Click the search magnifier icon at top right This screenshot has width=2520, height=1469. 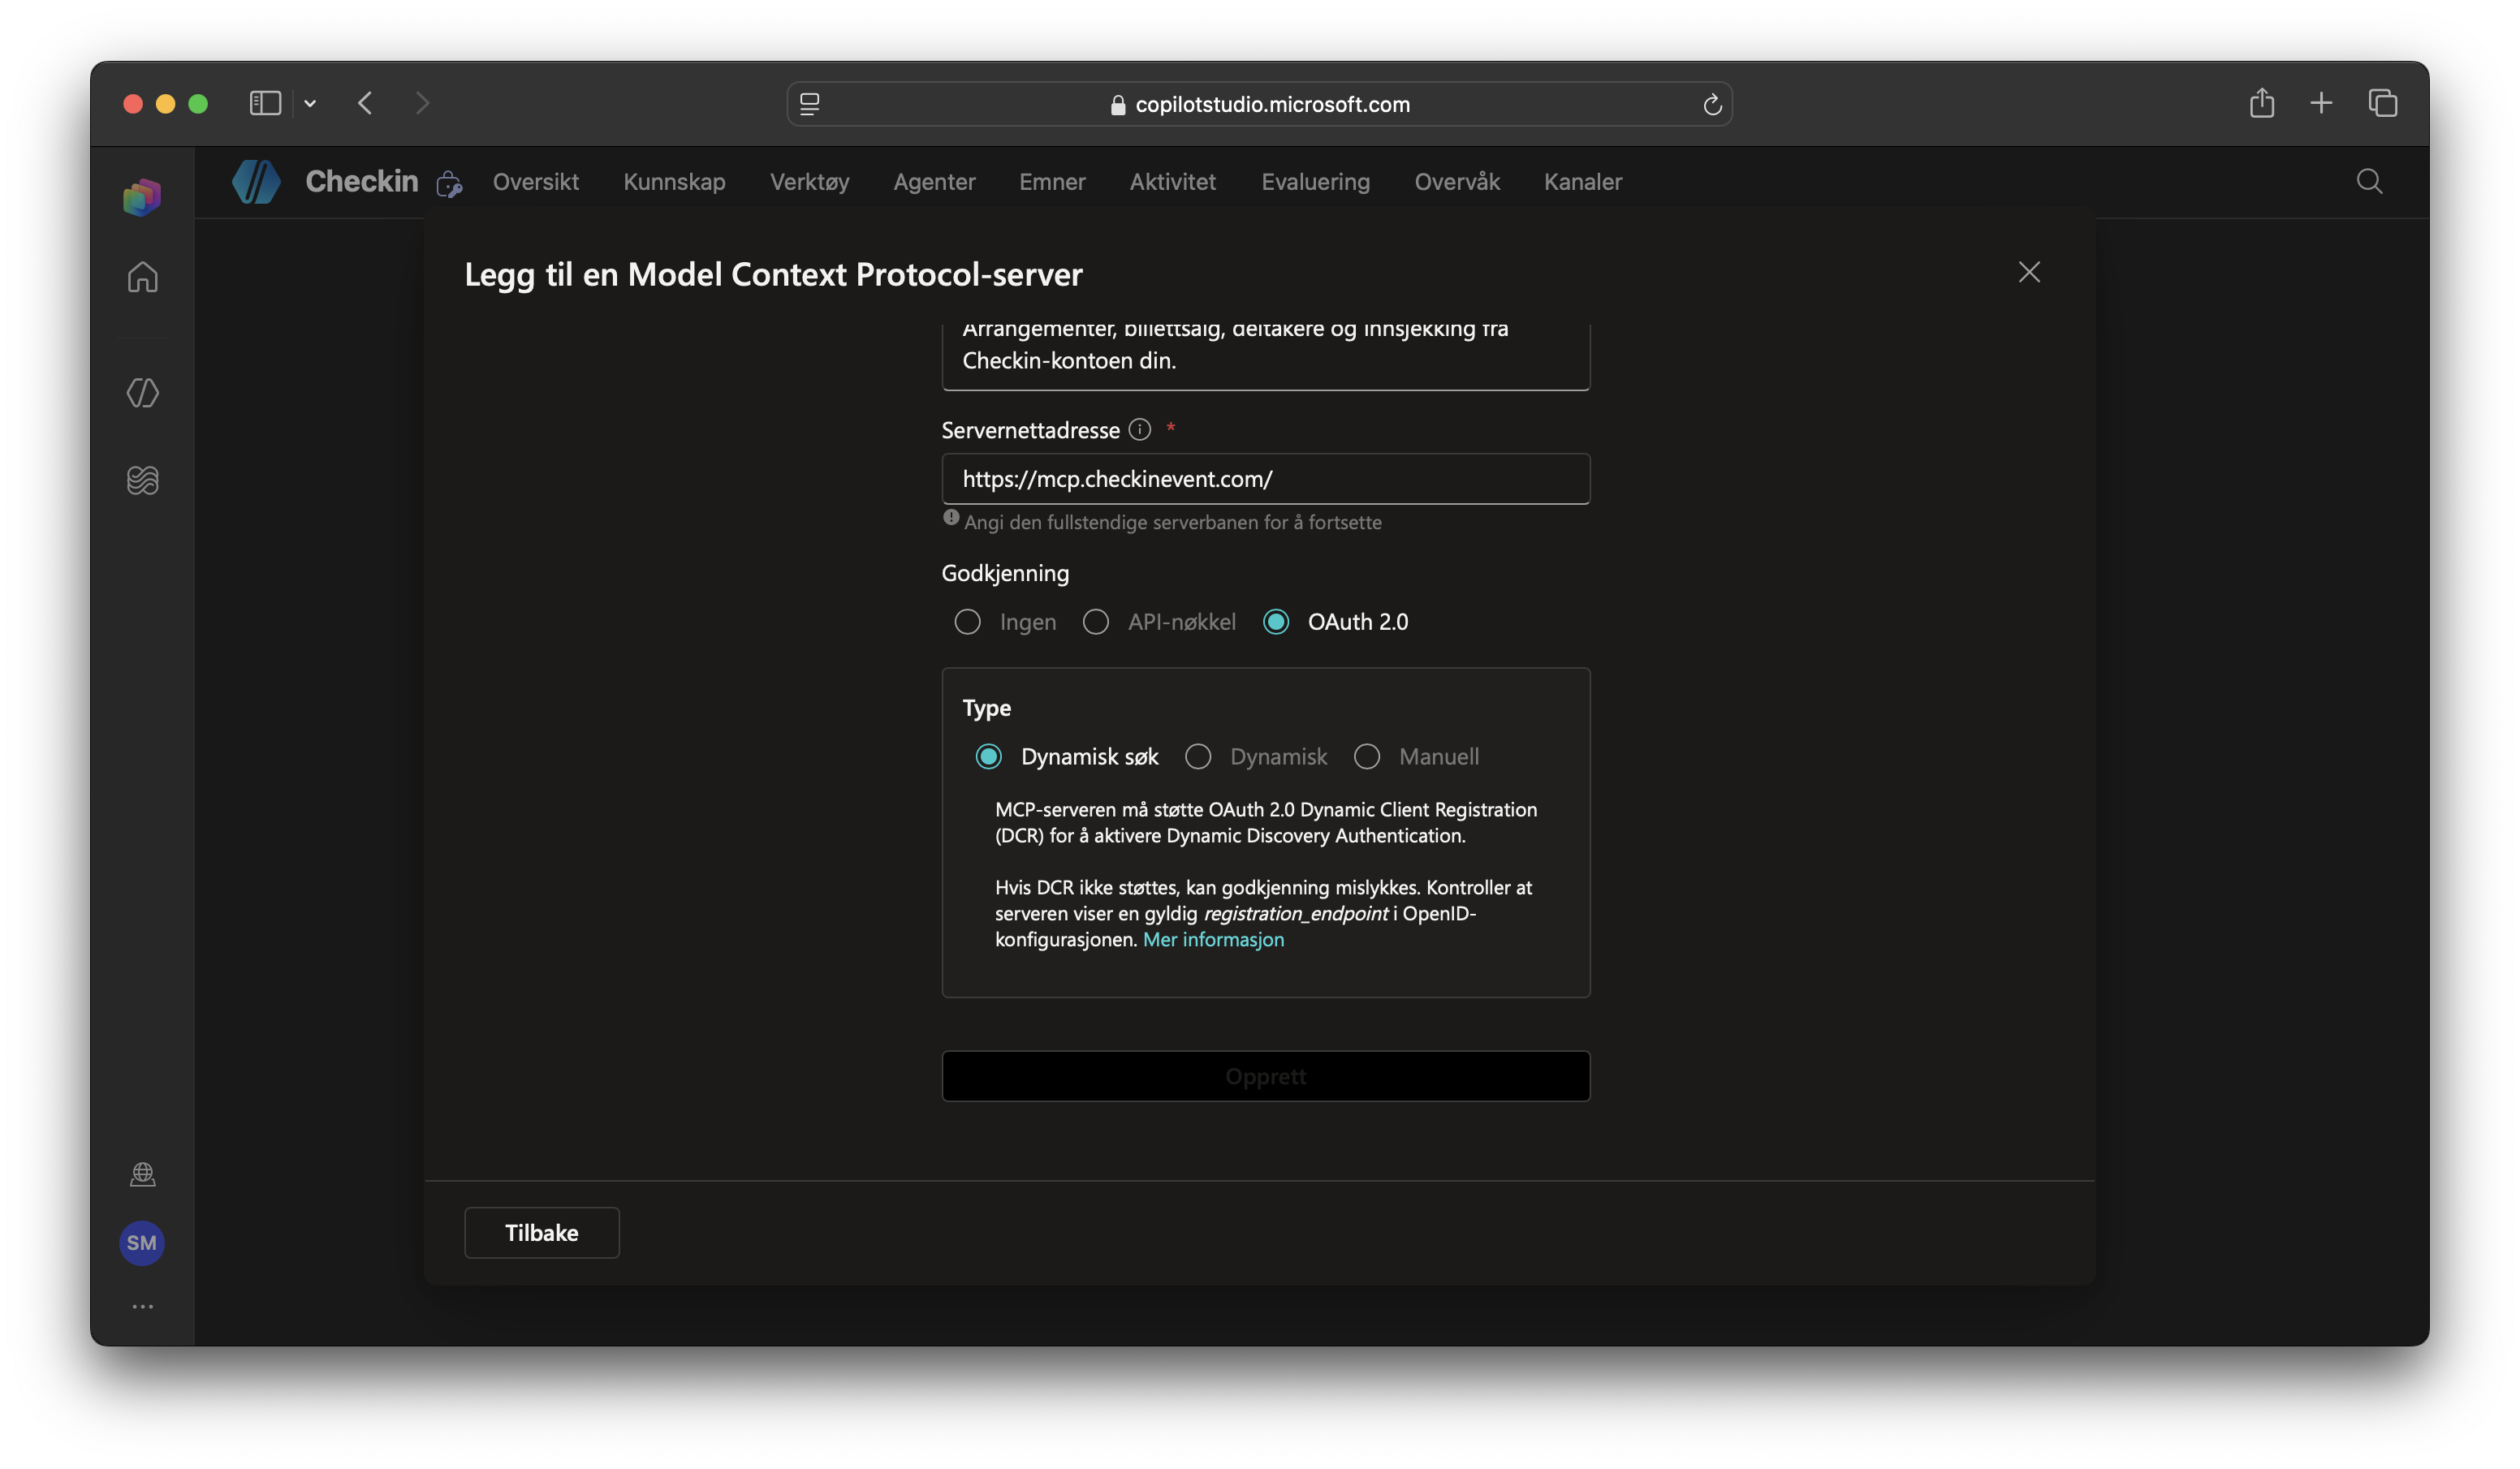click(2369, 181)
